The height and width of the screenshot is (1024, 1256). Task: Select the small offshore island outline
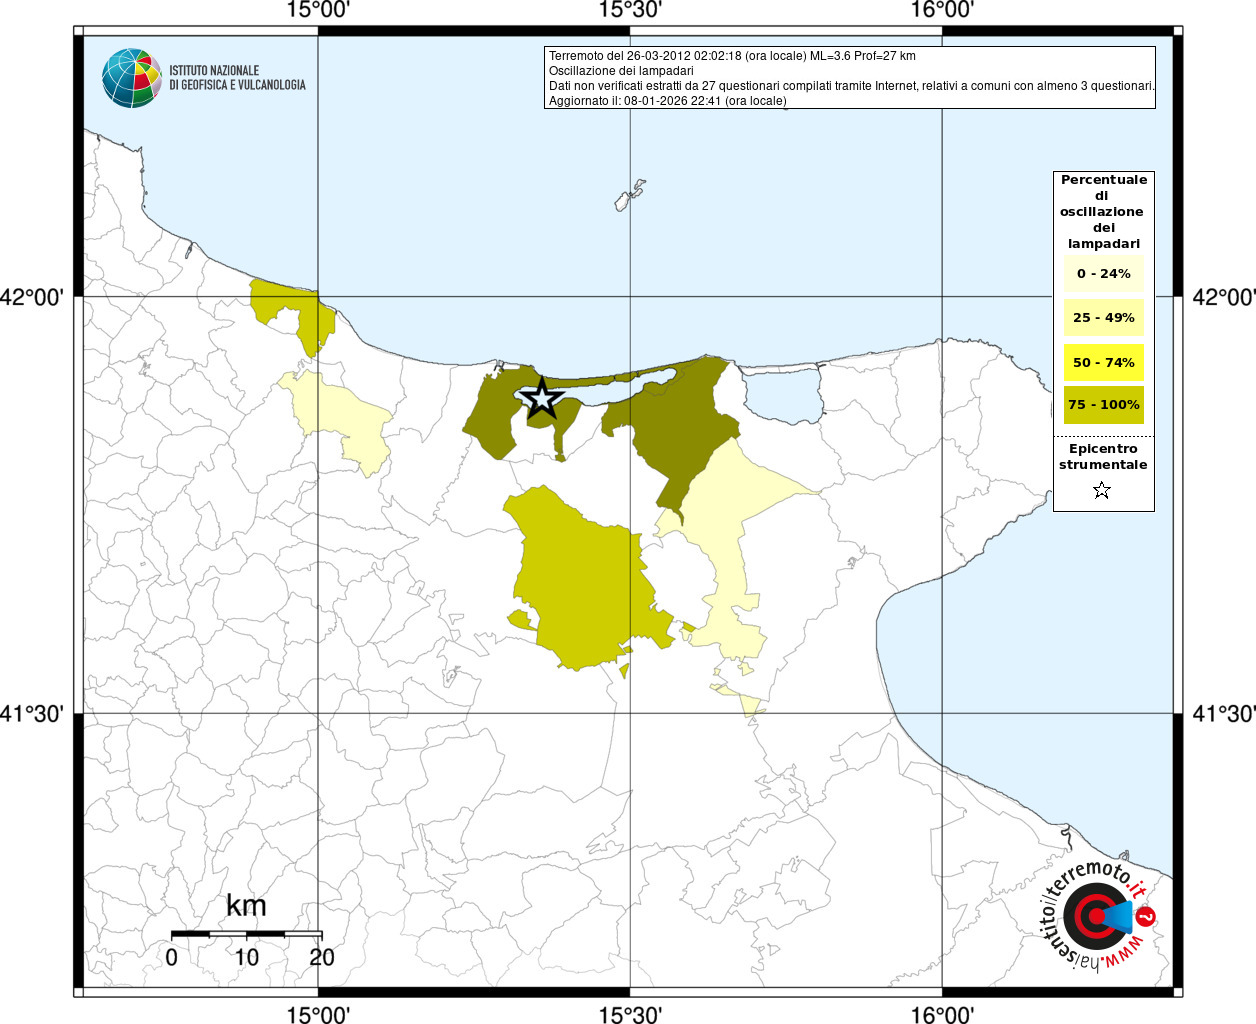629,194
